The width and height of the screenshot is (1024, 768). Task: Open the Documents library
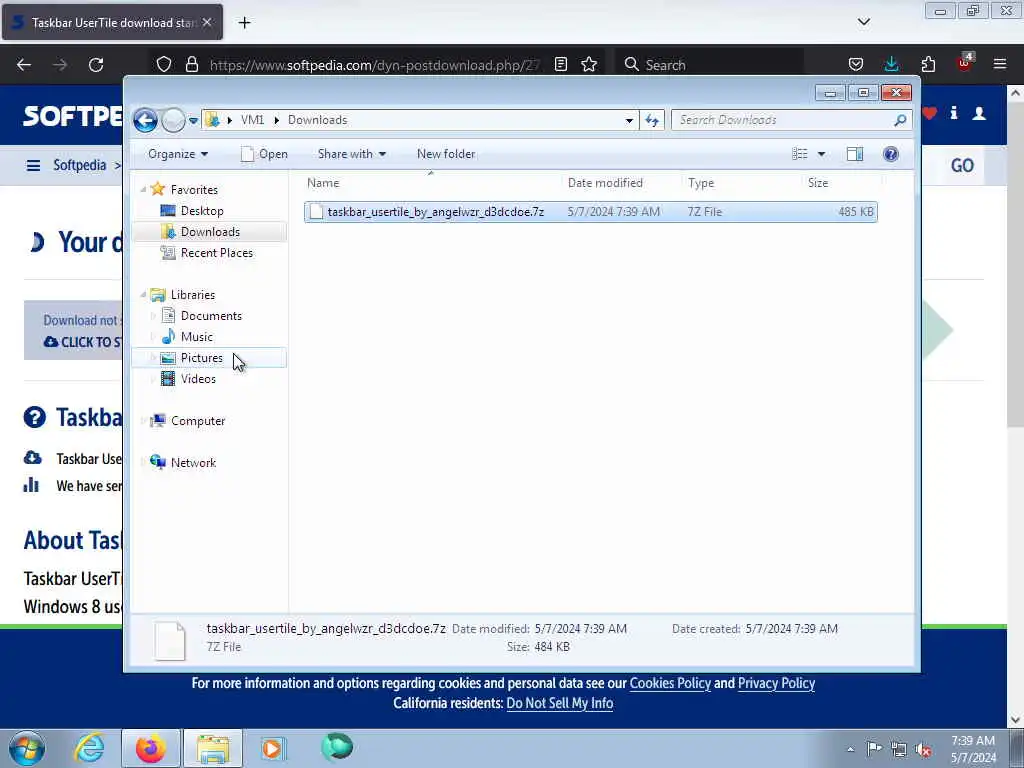pos(211,316)
